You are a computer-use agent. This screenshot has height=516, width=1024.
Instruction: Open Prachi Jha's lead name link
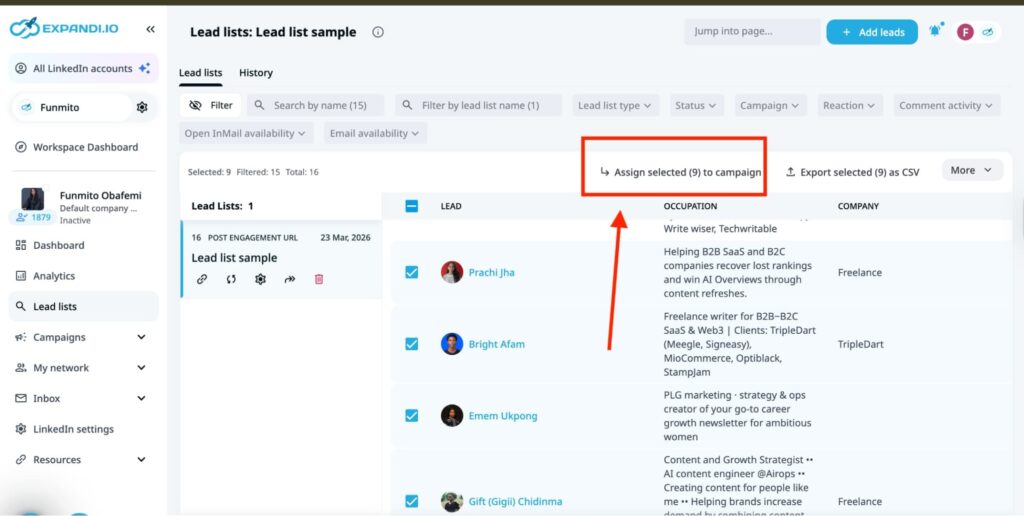point(492,272)
